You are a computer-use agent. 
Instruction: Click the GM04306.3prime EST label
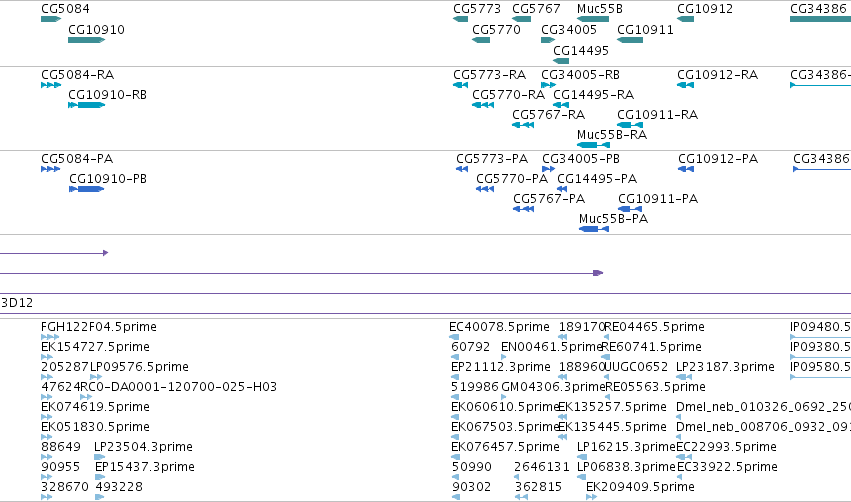click(553, 387)
